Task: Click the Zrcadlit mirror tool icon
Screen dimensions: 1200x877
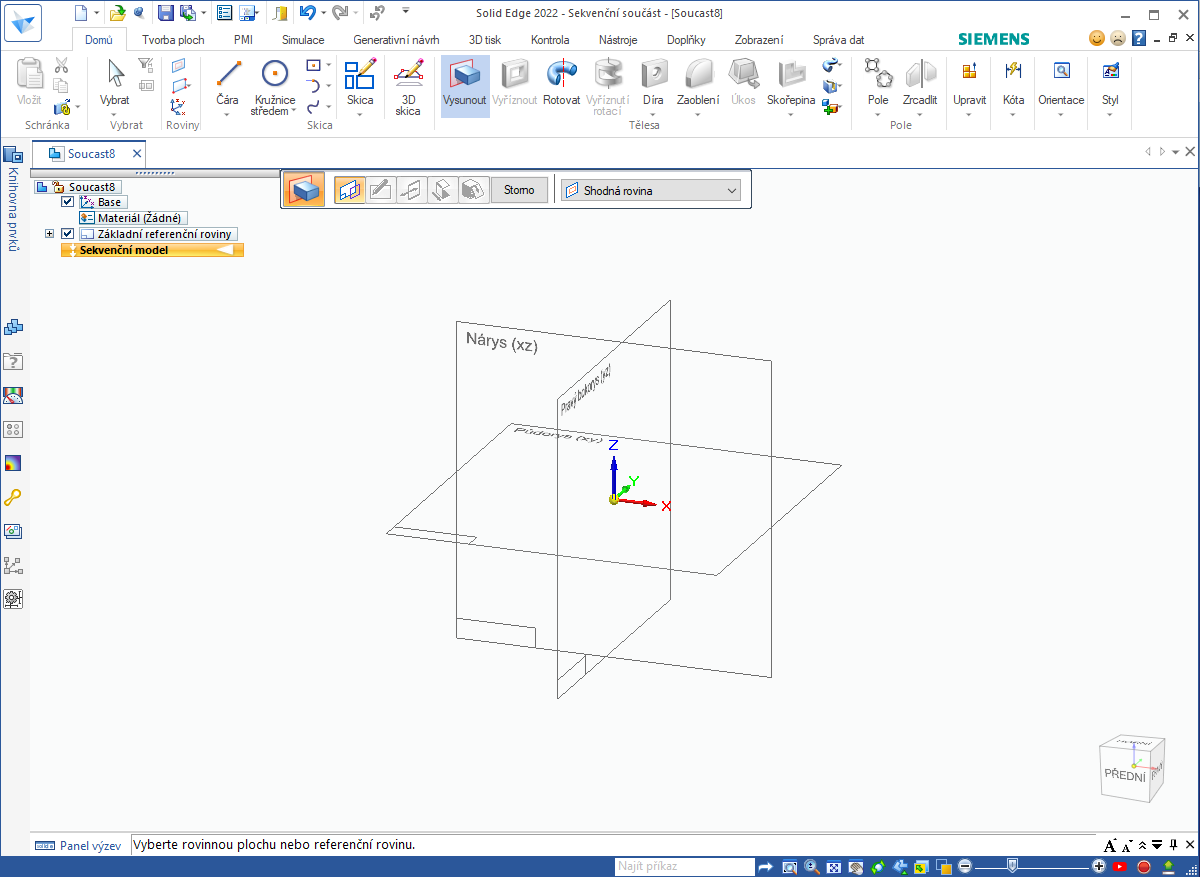Action: click(x=919, y=73)
